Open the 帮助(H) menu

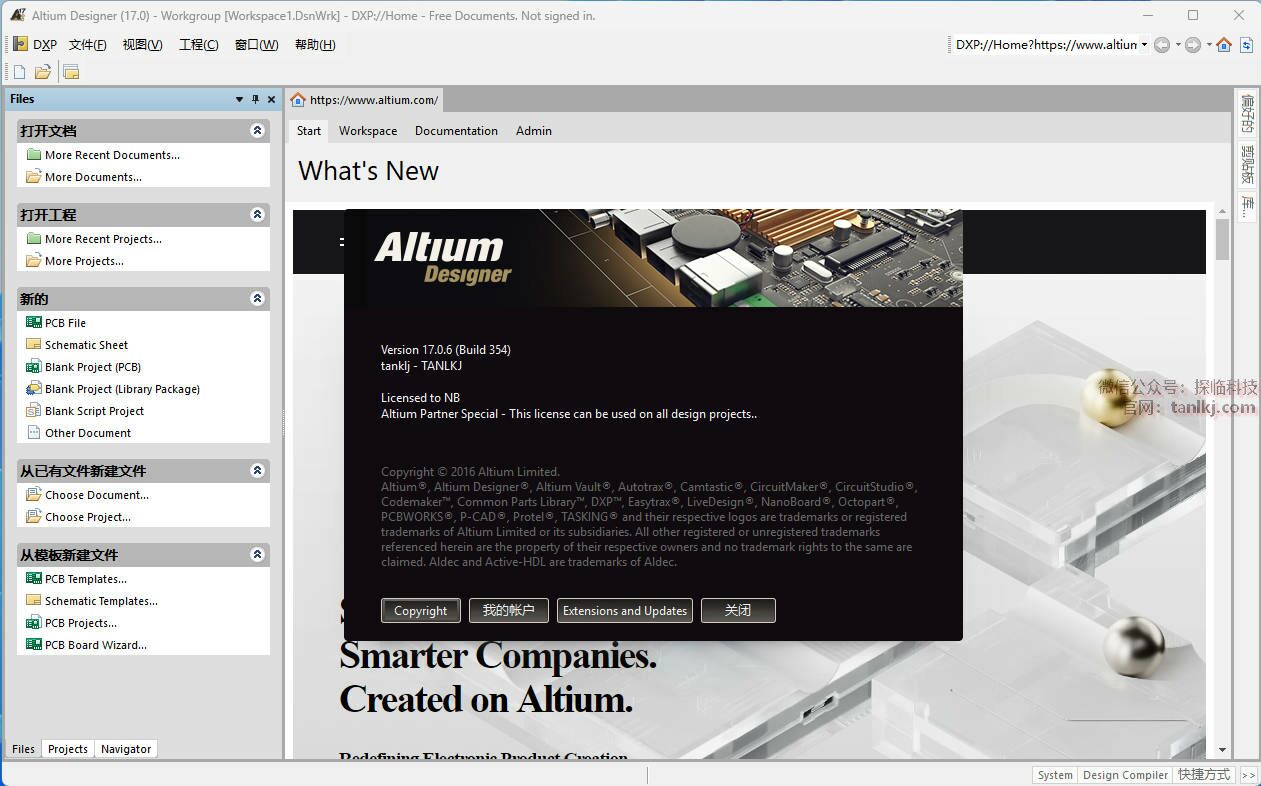click(x=315, y=45)
